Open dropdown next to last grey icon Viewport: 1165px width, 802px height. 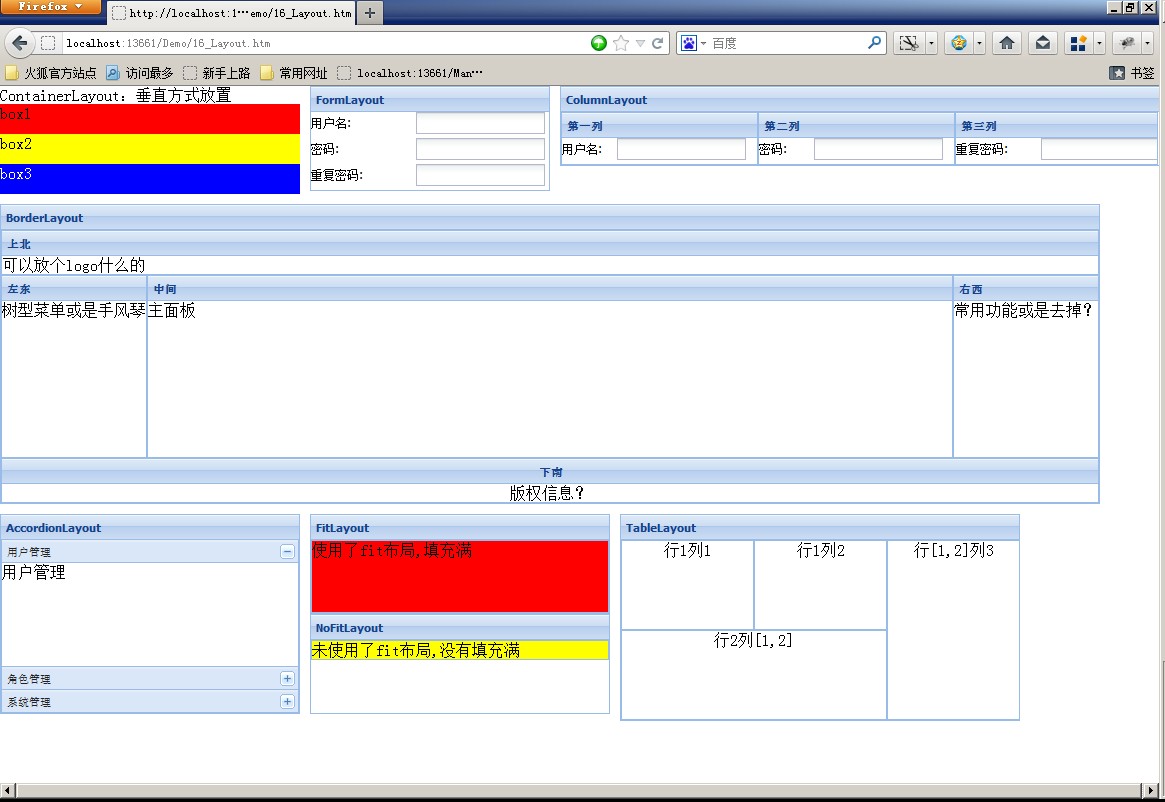pos(1147,43)
